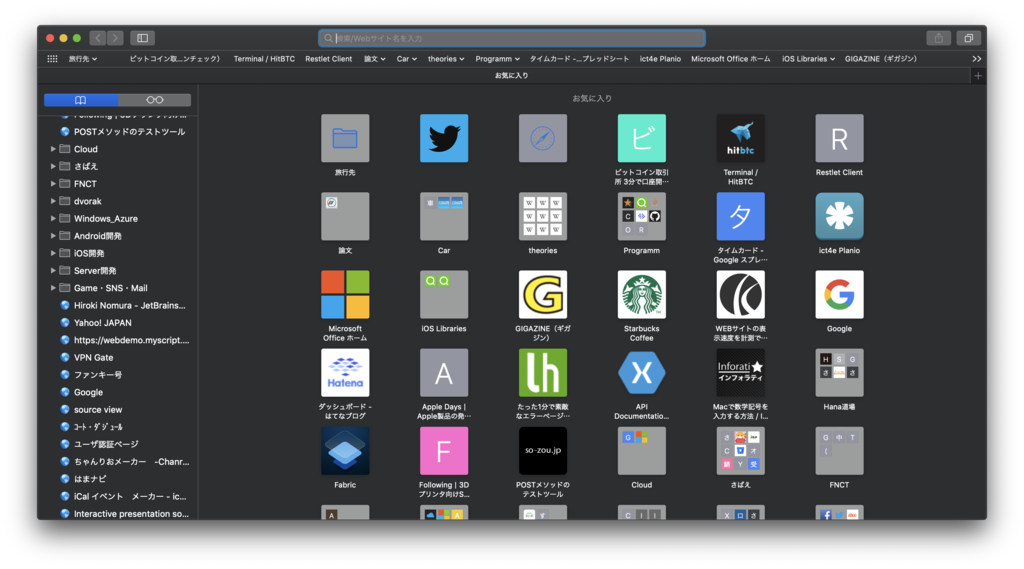Open the Terminal / HitBTC favorite tile
The height and width of the screenshot is (569, 1024).
tap(740, 138)
